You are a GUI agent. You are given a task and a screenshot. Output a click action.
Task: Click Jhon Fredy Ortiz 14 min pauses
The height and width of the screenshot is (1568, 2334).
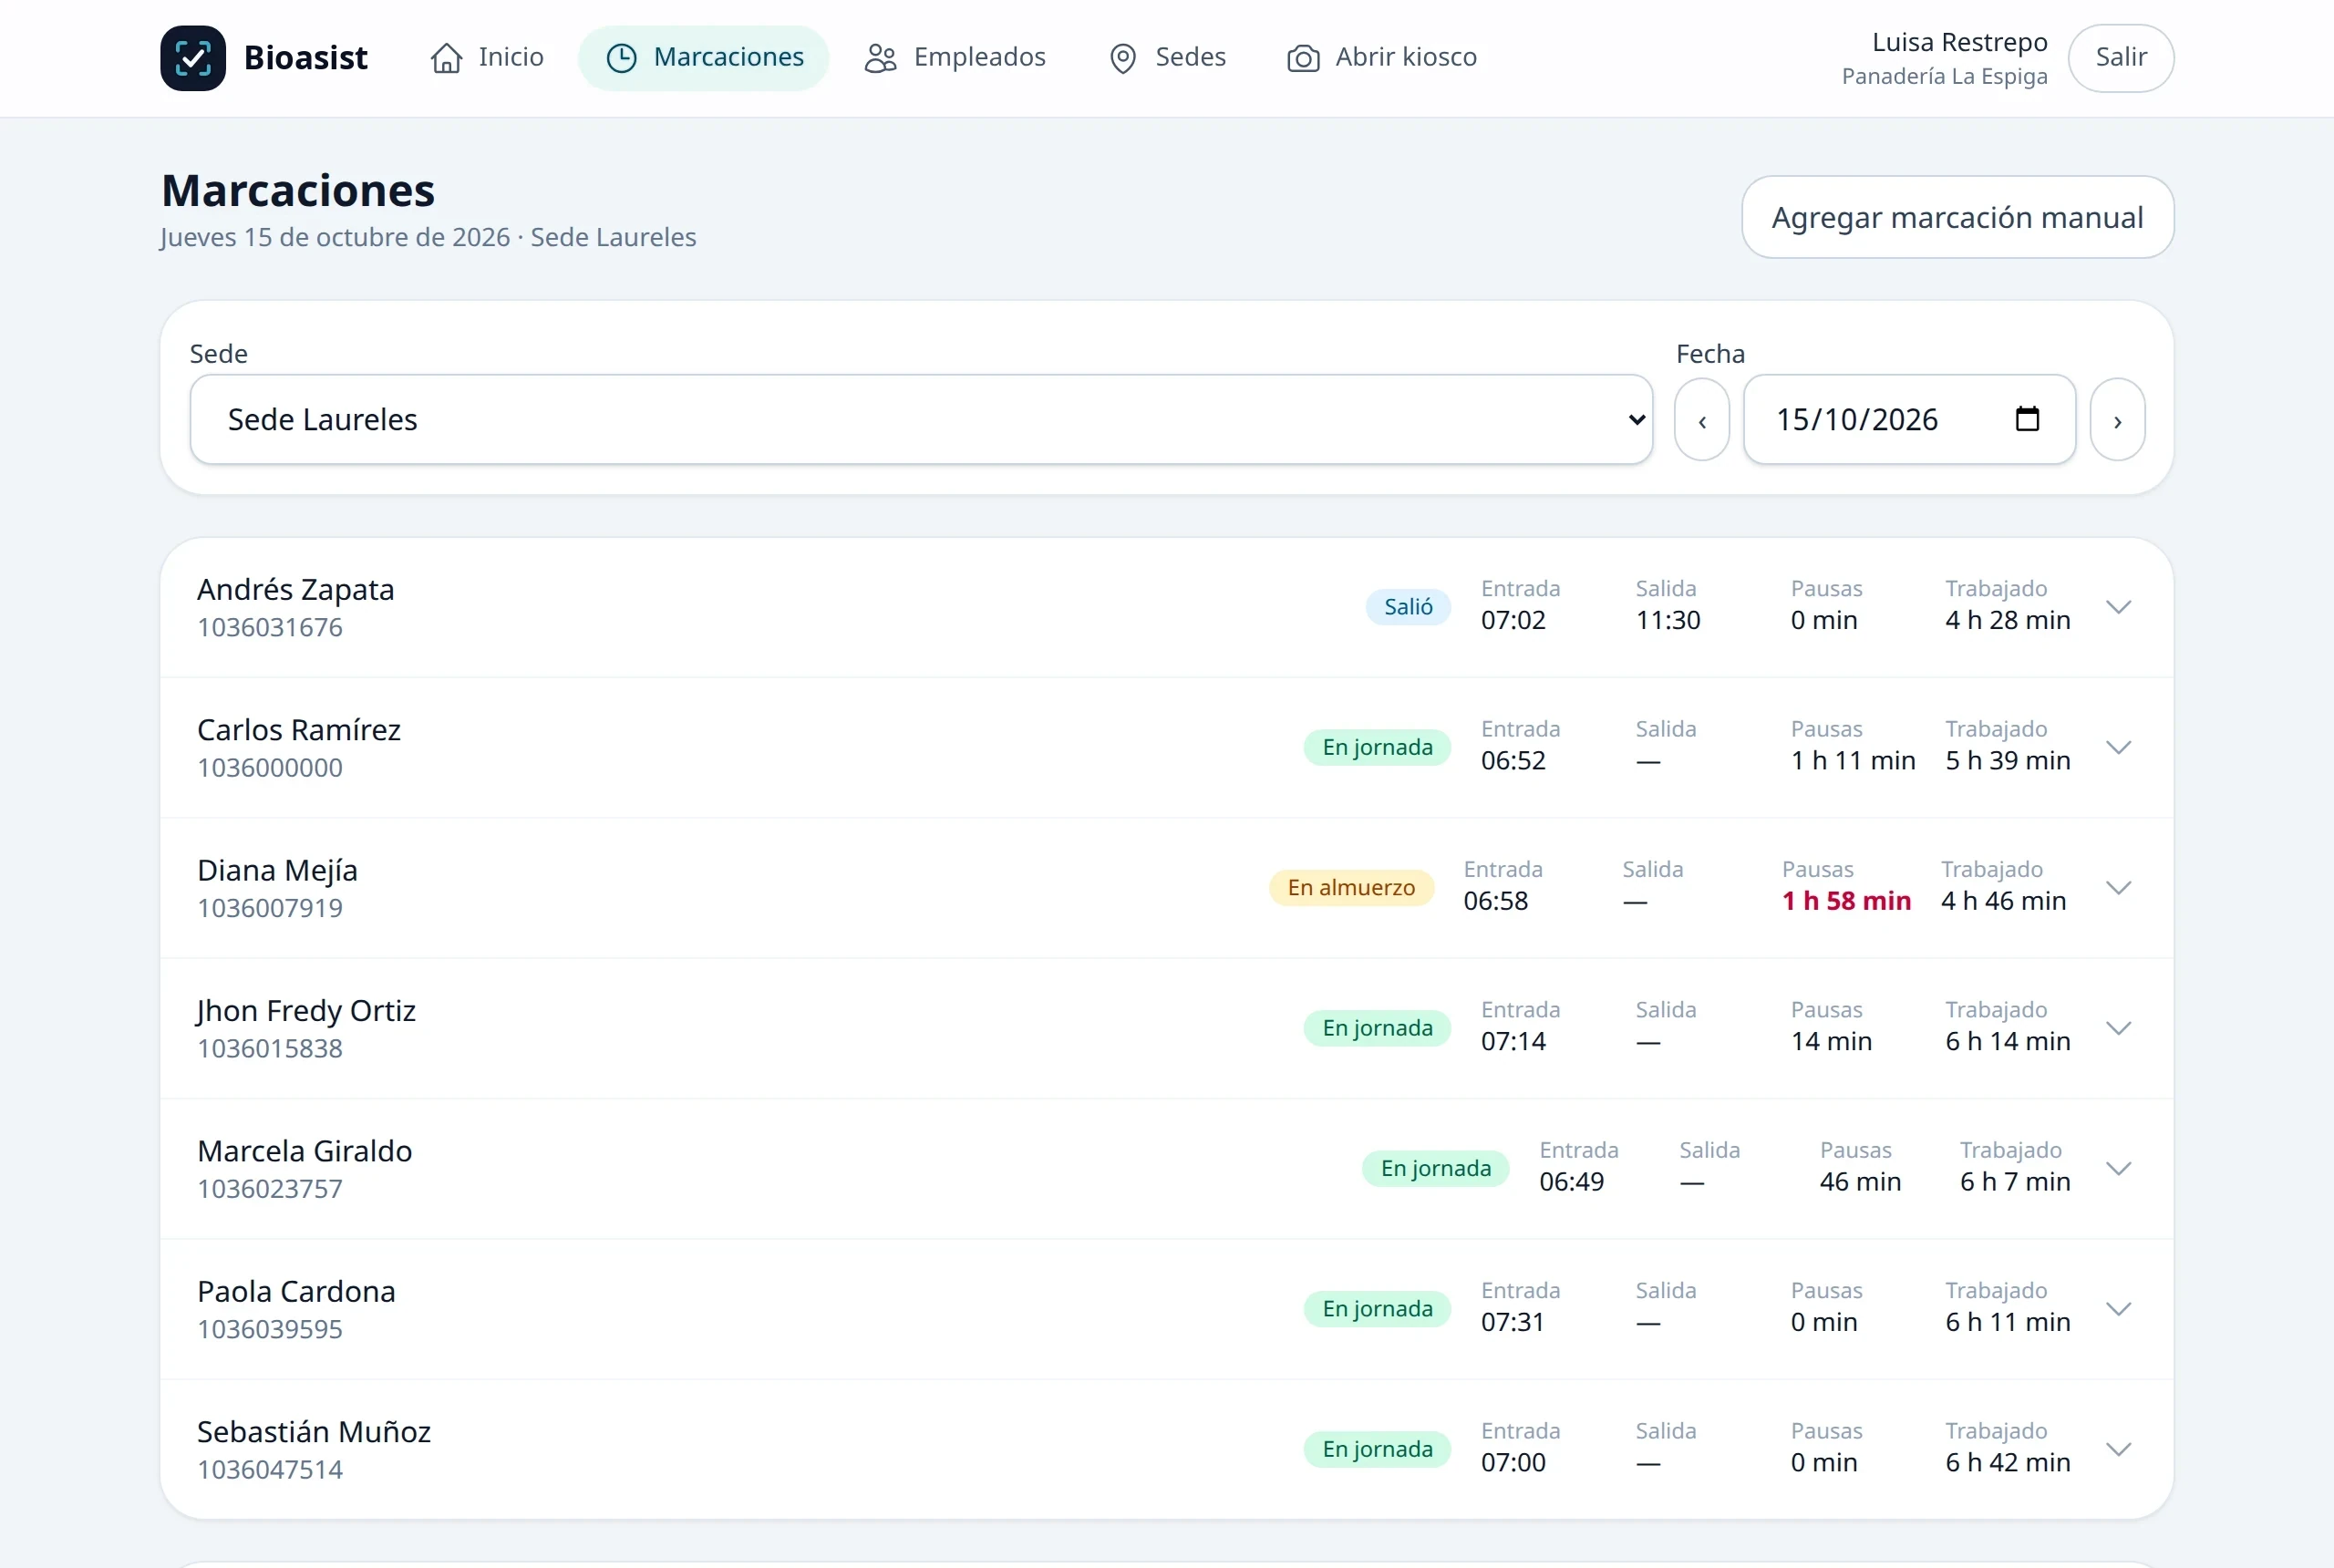(1831, 1041)
